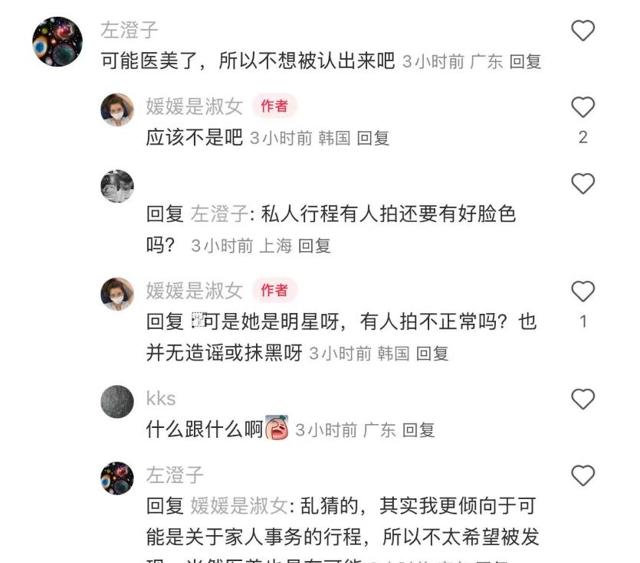
Task: Like 左澄子's reply 乱猜的
Action: click(582, 476)
